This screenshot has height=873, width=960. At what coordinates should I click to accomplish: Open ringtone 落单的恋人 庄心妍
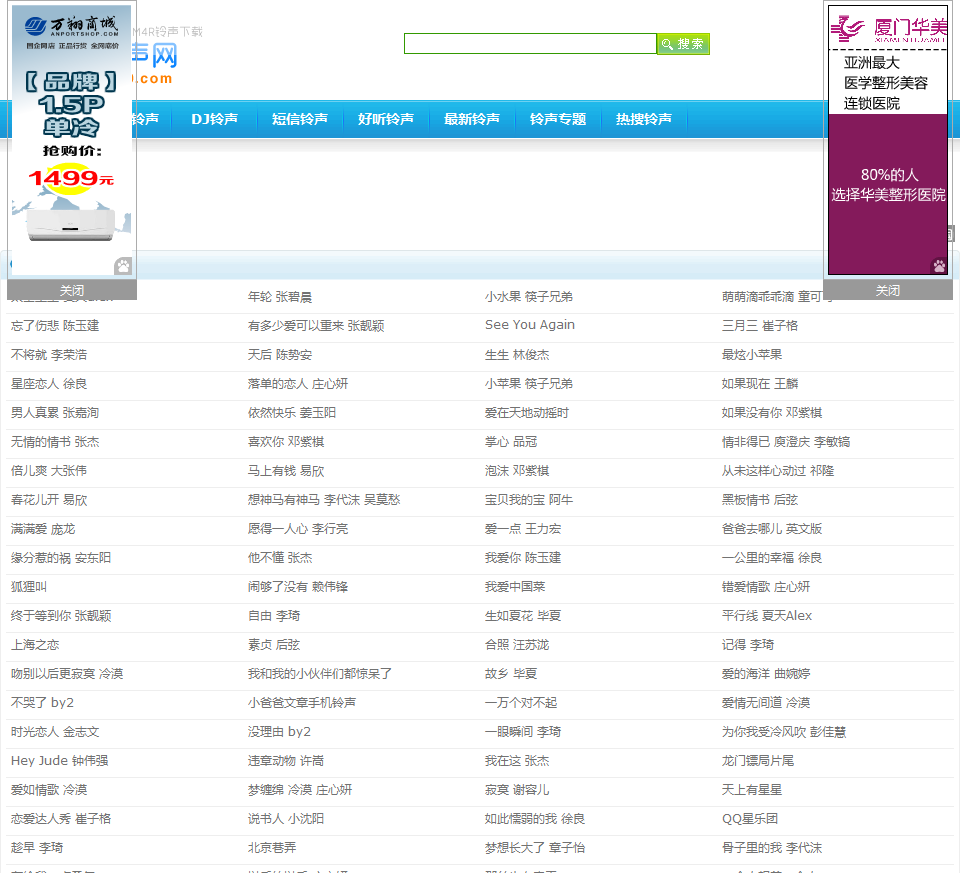pos(298,384)
